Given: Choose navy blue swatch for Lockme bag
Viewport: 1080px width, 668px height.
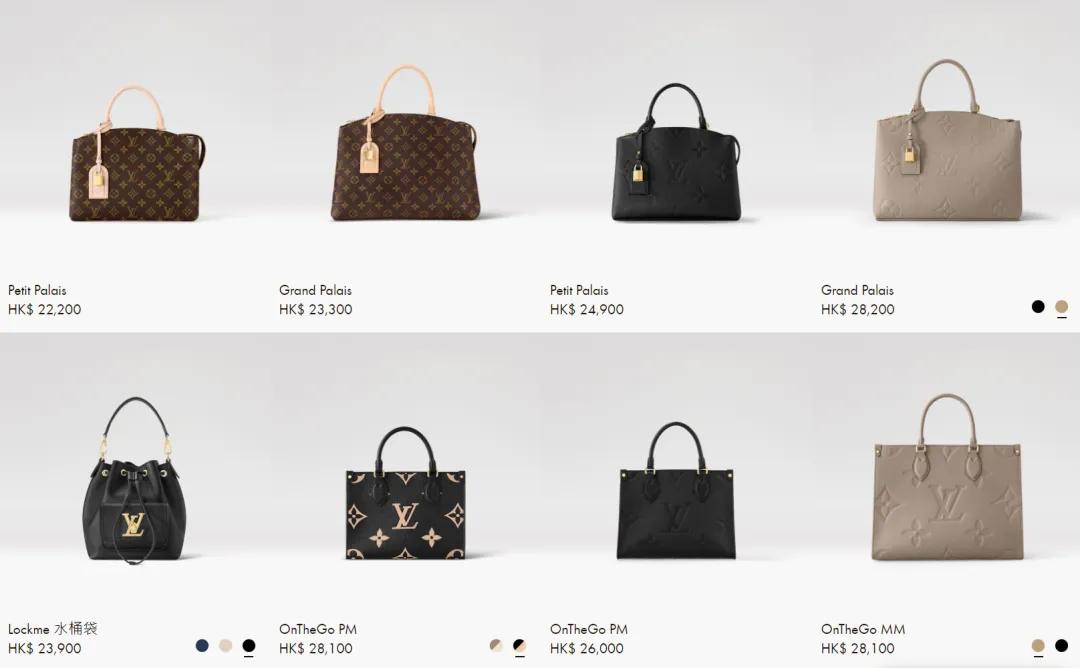Looking at the screenshot, I should click(x=202, y=645).
